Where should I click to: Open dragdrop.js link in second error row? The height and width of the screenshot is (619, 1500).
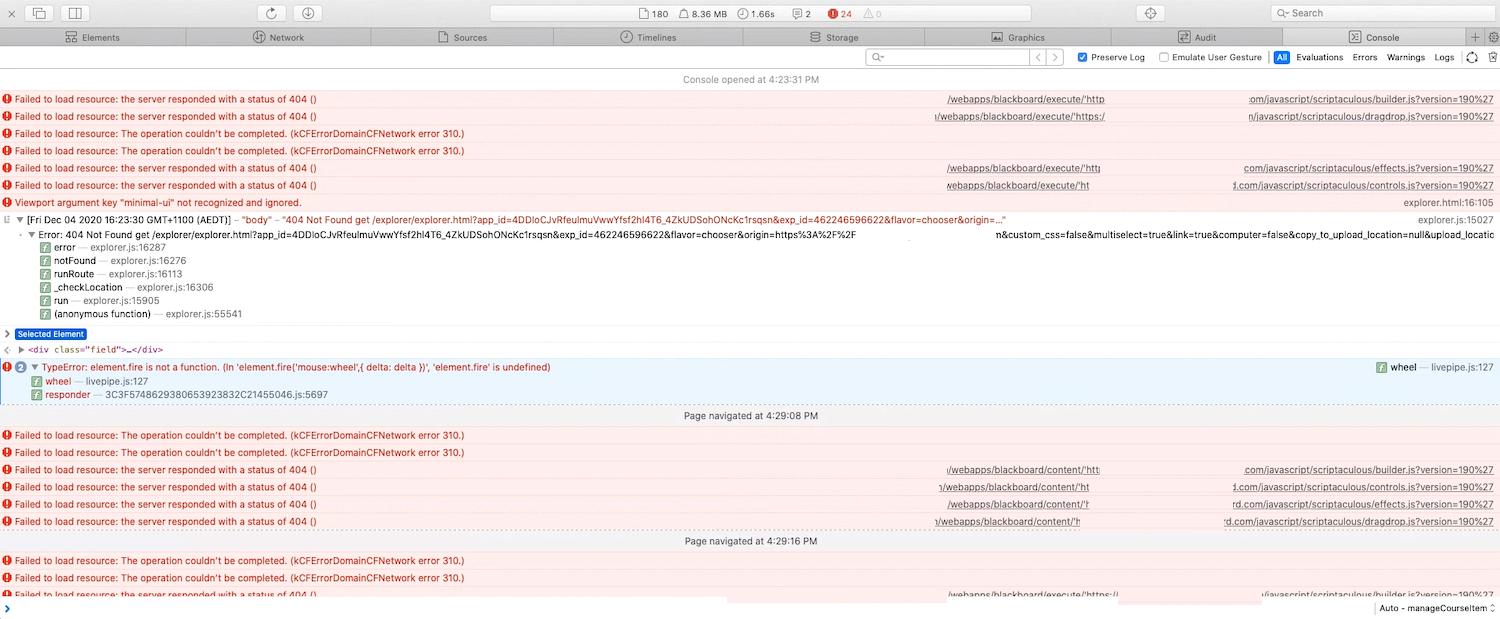(x=1371, y=117)
